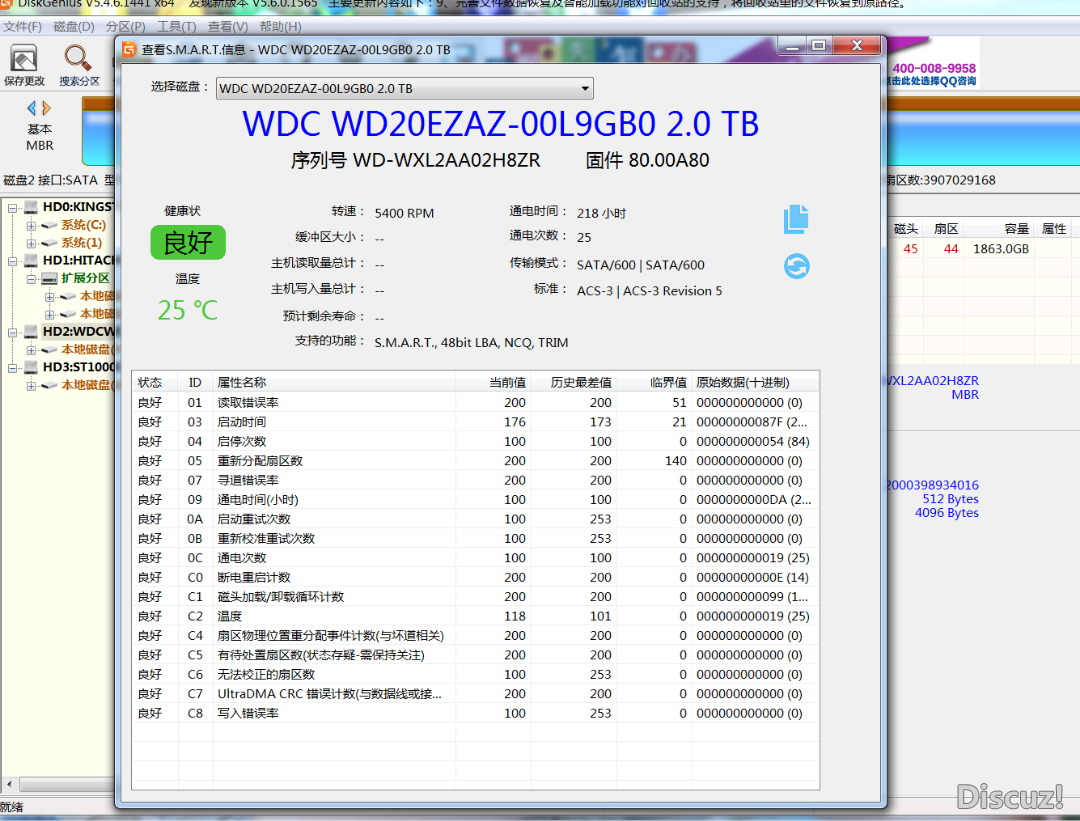Click the tree panel scroll left arrow

click(x=9, y=784)
